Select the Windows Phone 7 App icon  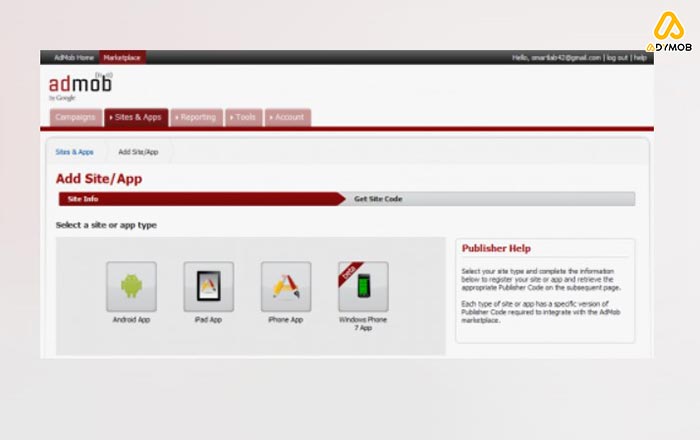click(363, 286)
